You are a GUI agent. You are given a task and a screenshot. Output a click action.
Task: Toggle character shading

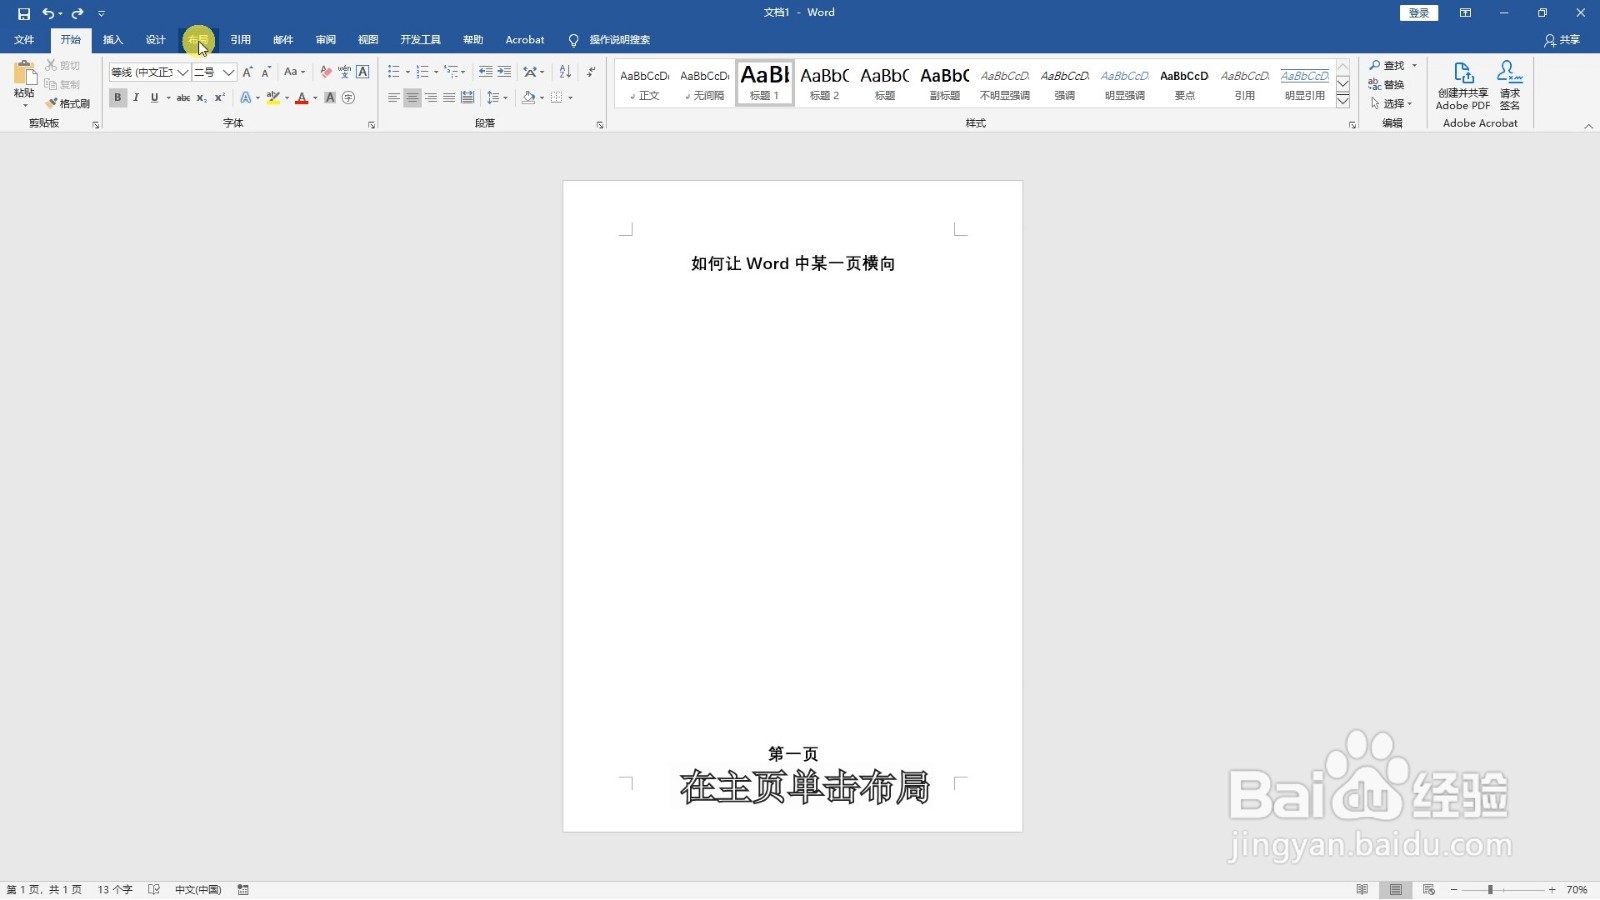[x=330, y=98]
